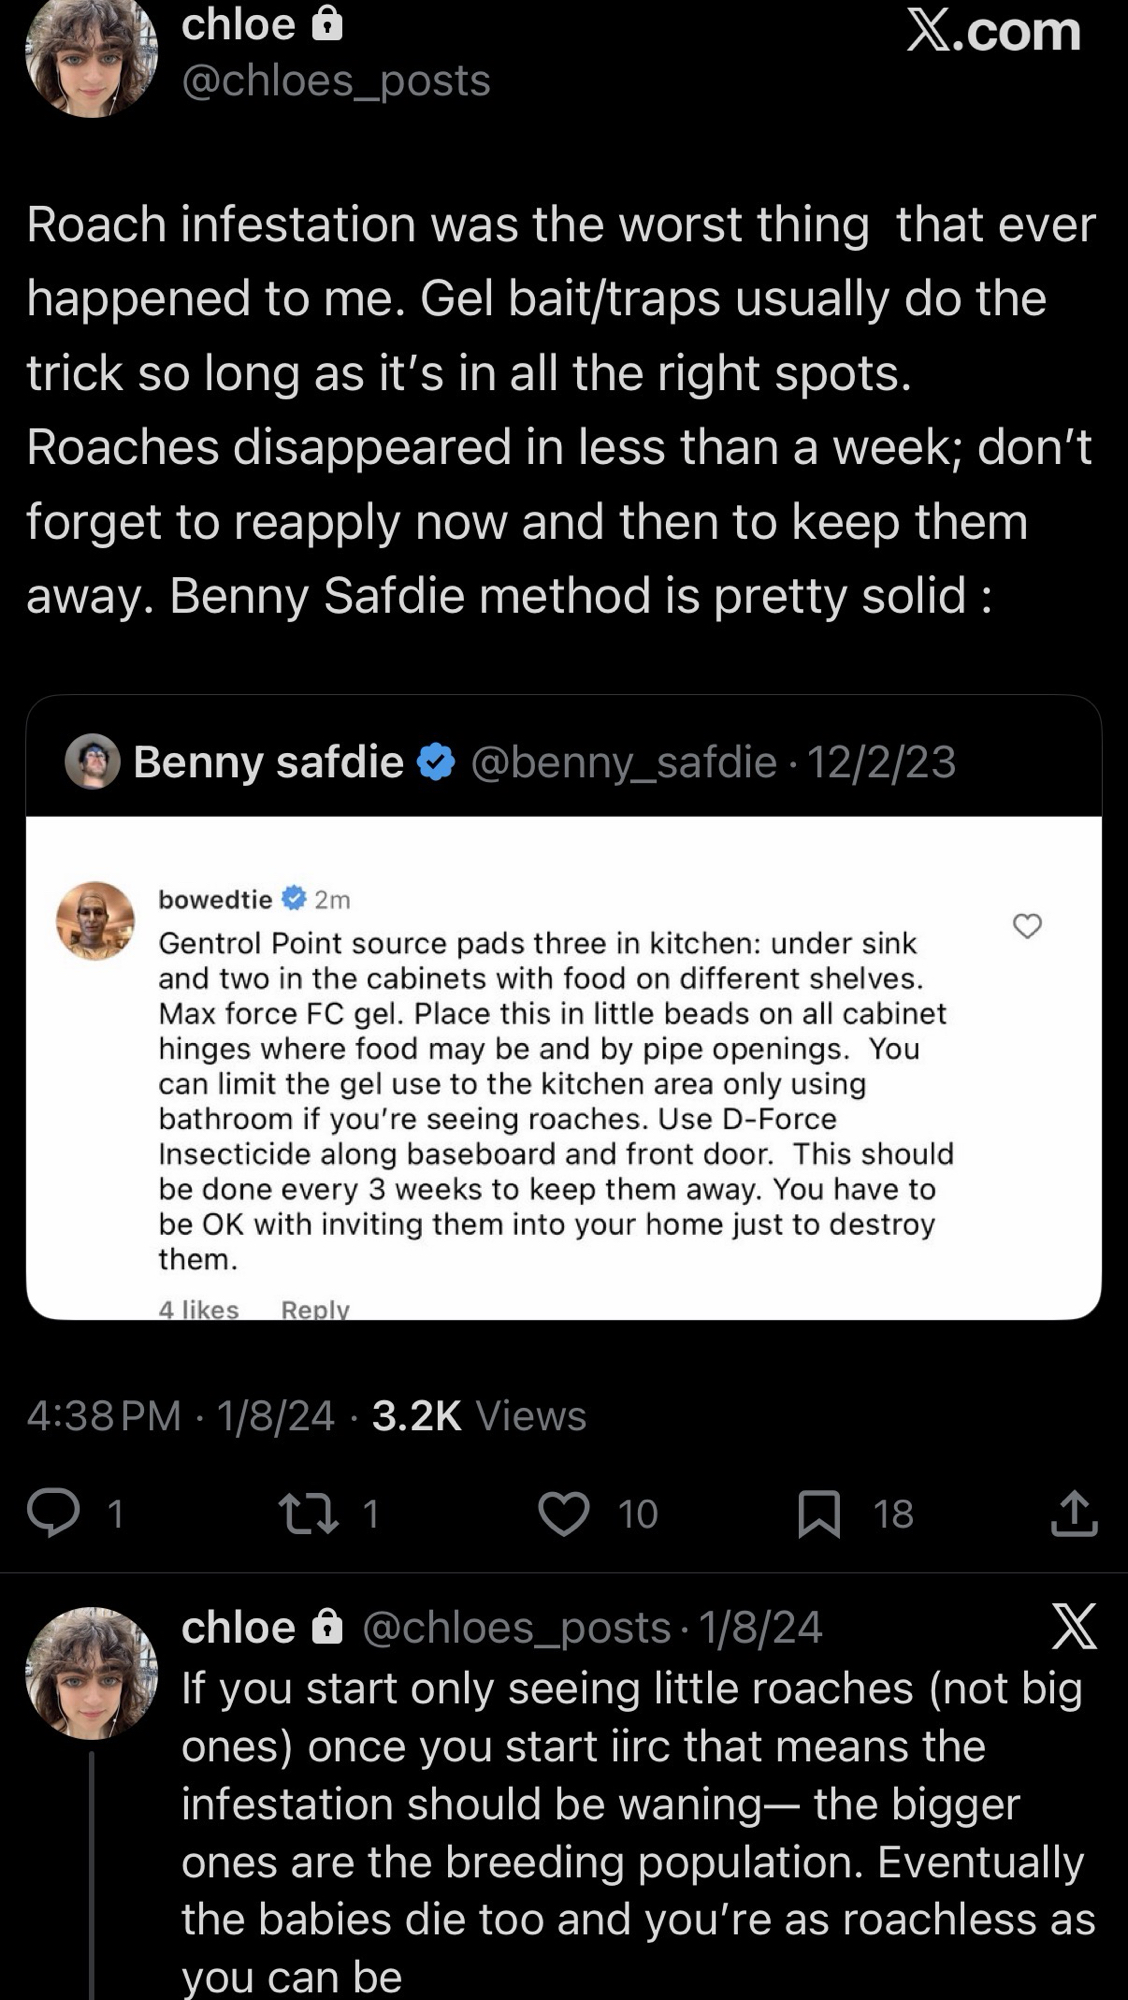Viewport: 1128px width, 2000px height.
Task: Like the bowedtie comment heart
Action: (1027, 927)
